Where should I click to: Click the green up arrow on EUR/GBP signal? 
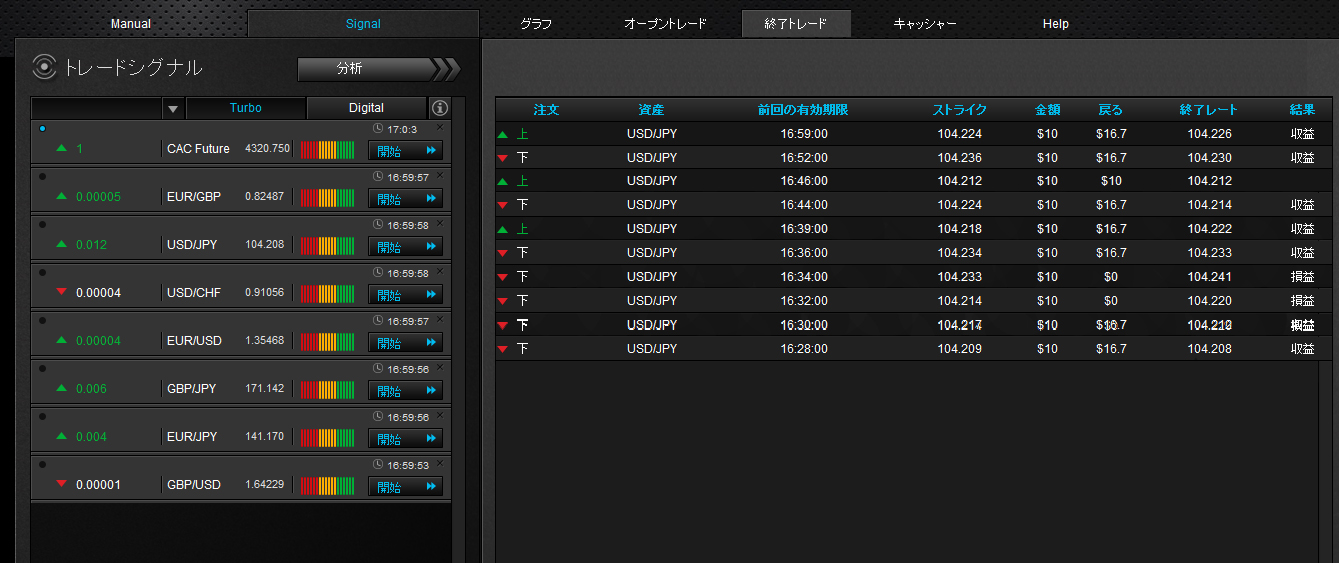62,196
